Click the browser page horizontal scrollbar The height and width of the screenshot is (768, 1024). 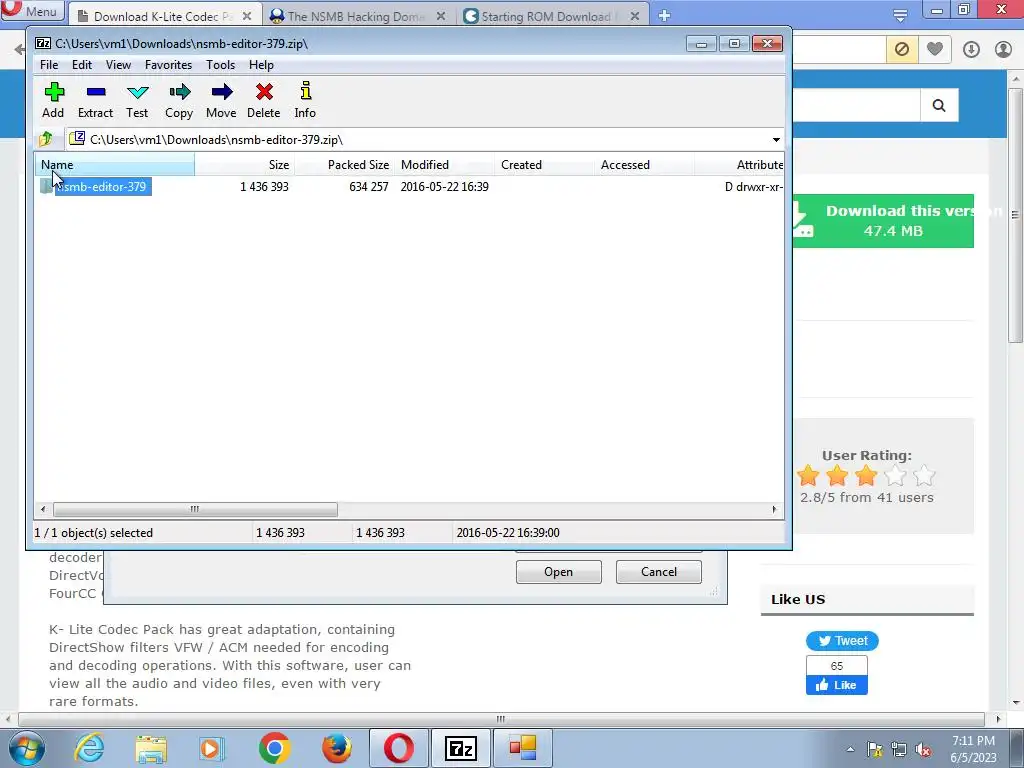coord(500,719)
